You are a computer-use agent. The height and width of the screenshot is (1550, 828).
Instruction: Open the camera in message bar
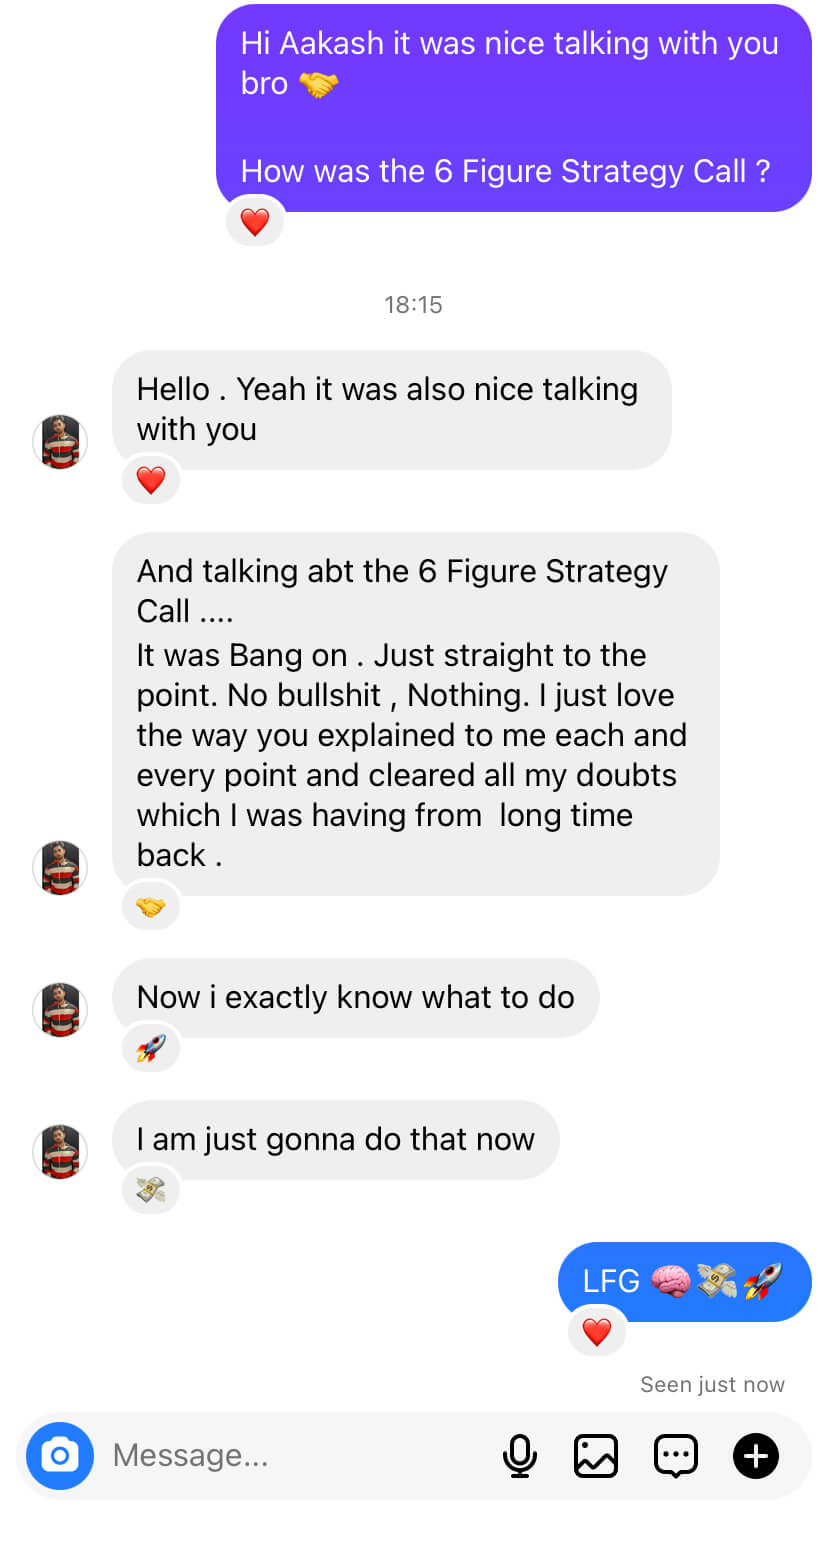pos(60,1455)
